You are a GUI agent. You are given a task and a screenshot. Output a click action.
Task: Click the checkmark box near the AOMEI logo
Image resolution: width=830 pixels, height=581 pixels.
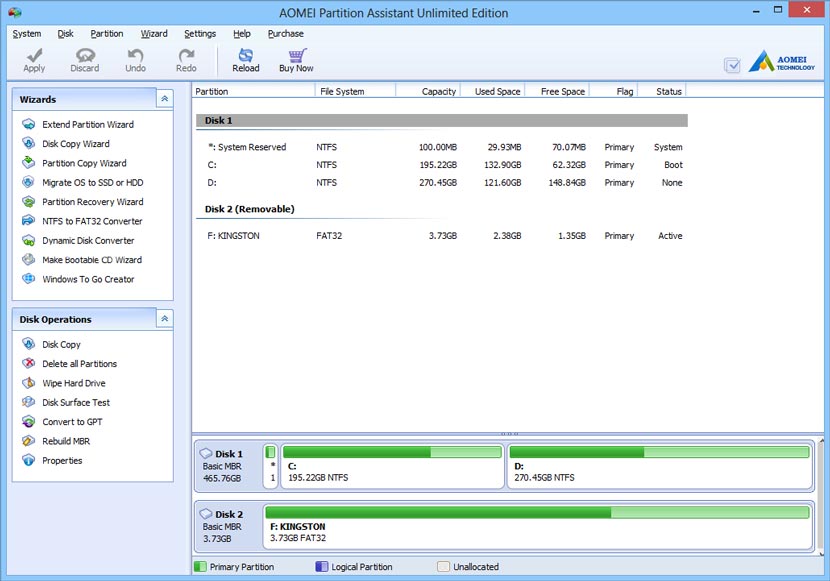[733, 62]
